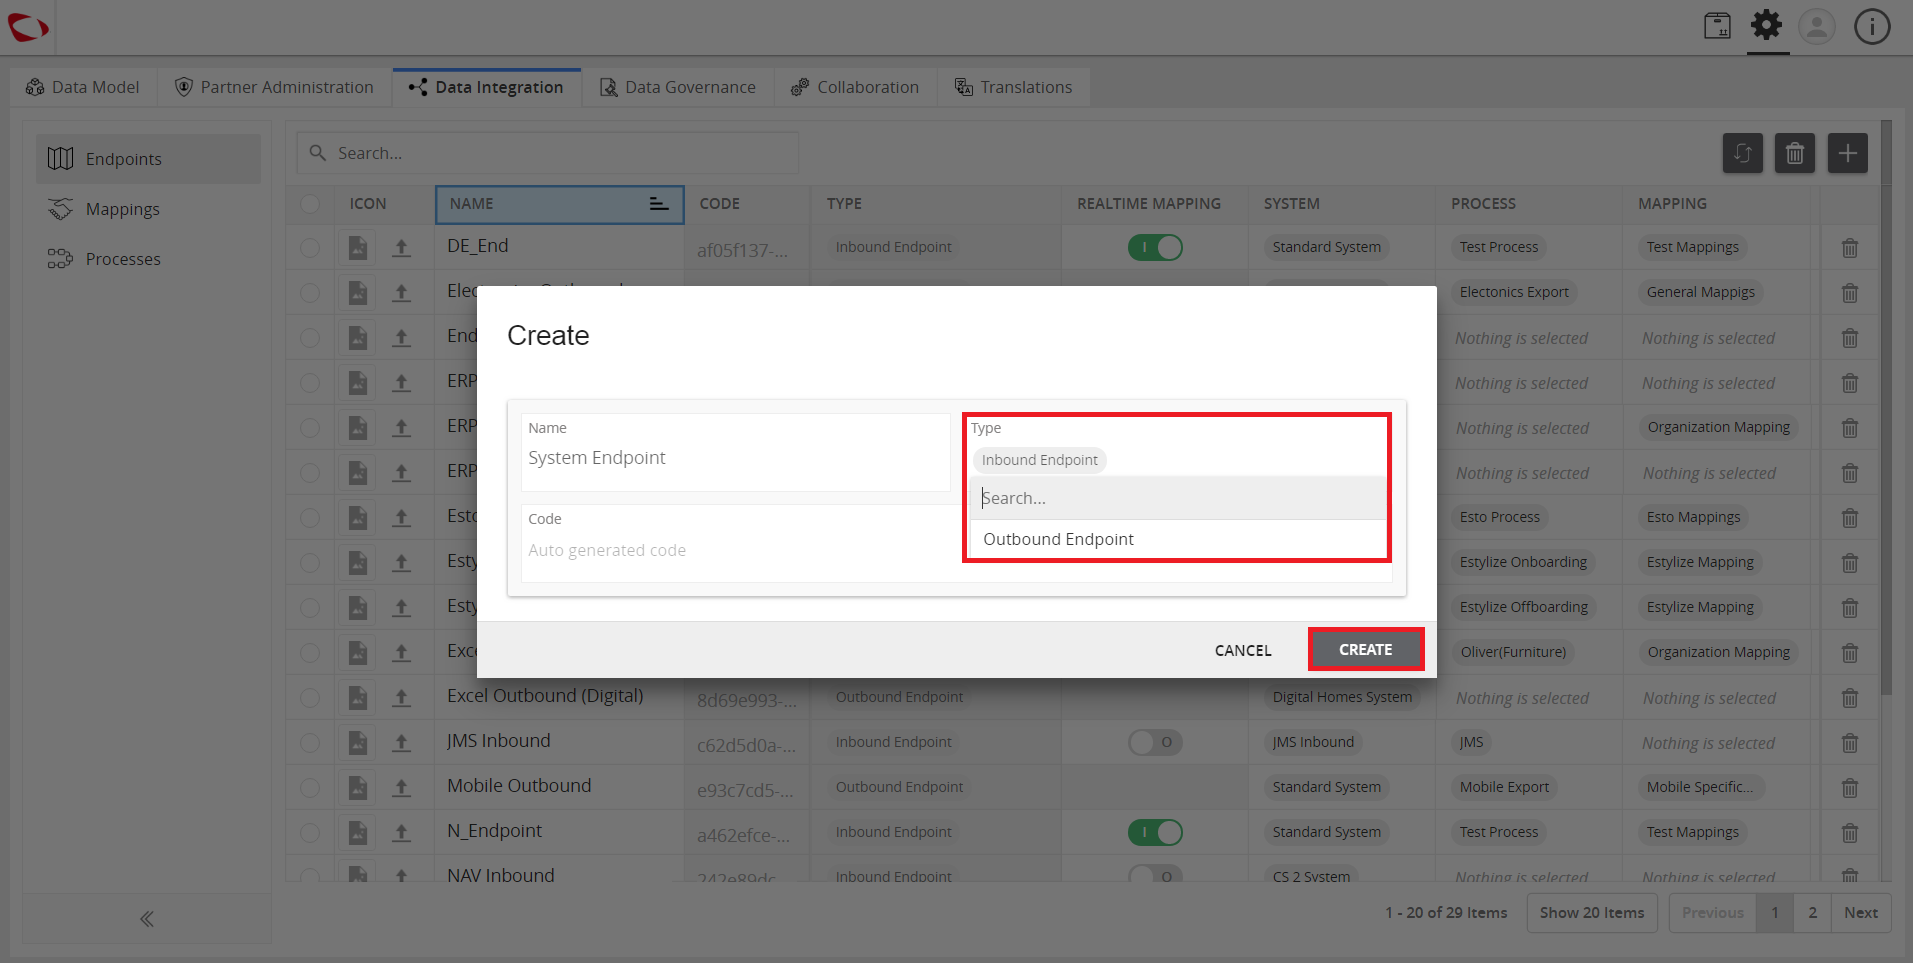Click the refresh icon button above table
This screenshot has width=1913, height=963.
click(1743, 153)
